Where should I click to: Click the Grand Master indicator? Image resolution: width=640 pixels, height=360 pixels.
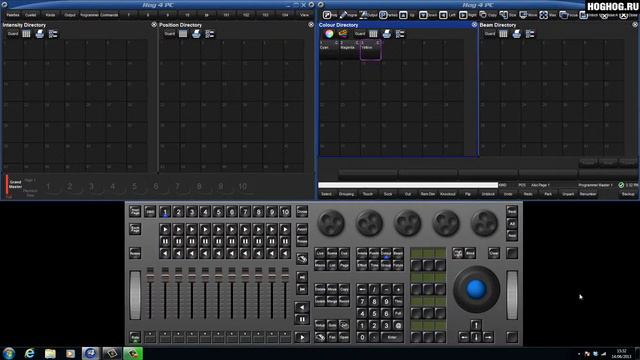coord(15,184)
